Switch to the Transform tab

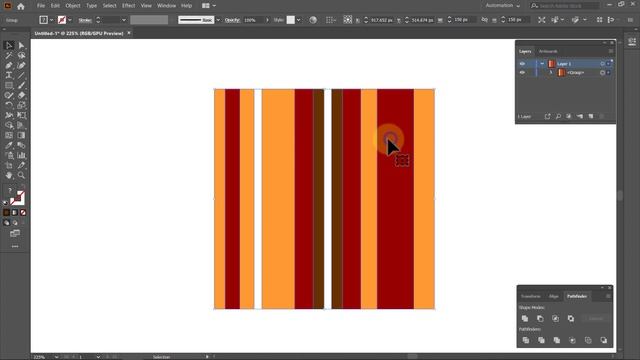pos(531,296)
